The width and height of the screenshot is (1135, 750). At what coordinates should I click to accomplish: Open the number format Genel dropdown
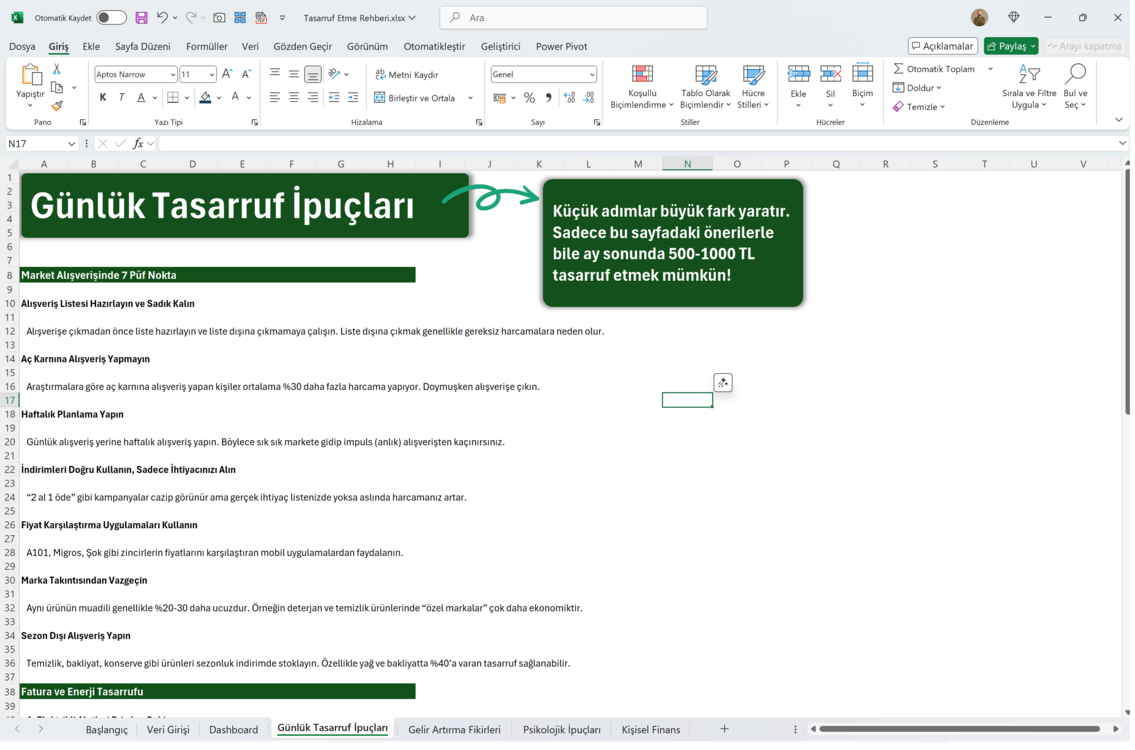[591, 75]
